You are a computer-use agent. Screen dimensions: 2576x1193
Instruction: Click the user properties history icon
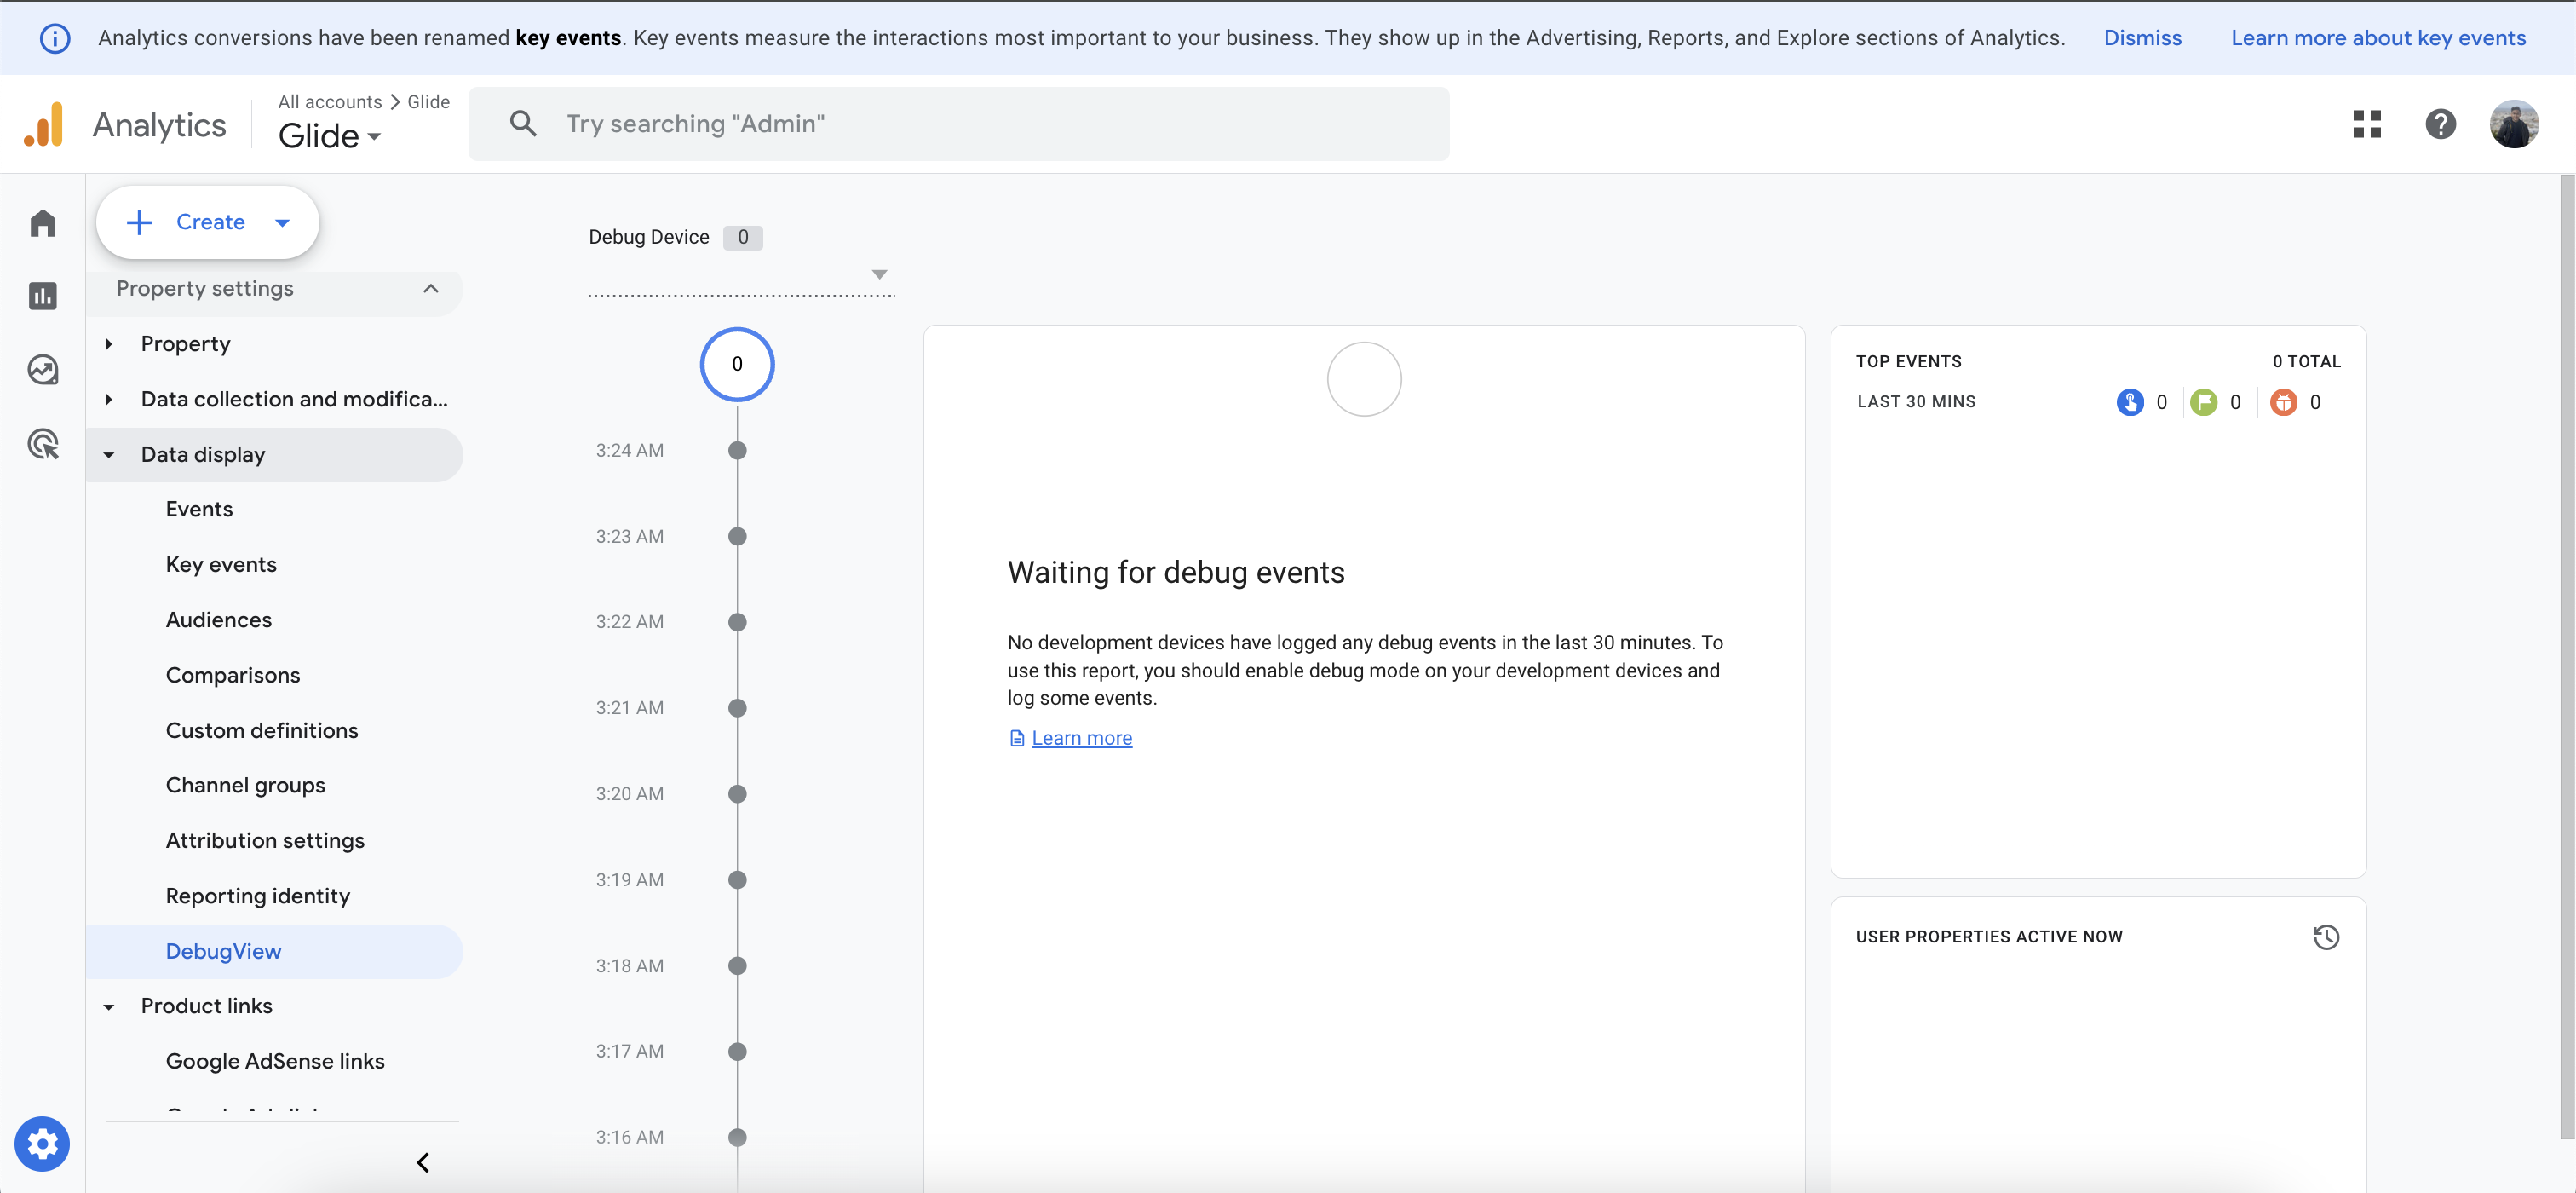coord(2325,937)
